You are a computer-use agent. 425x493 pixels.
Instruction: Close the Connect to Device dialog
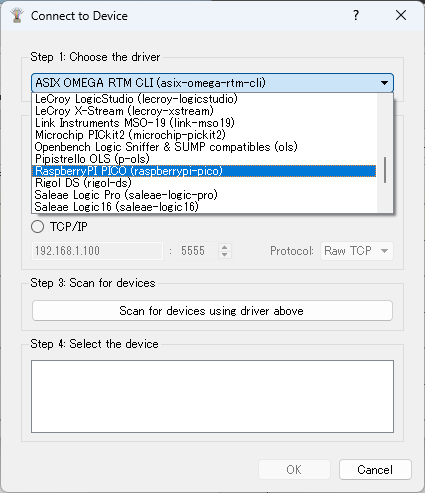(401, 15)
